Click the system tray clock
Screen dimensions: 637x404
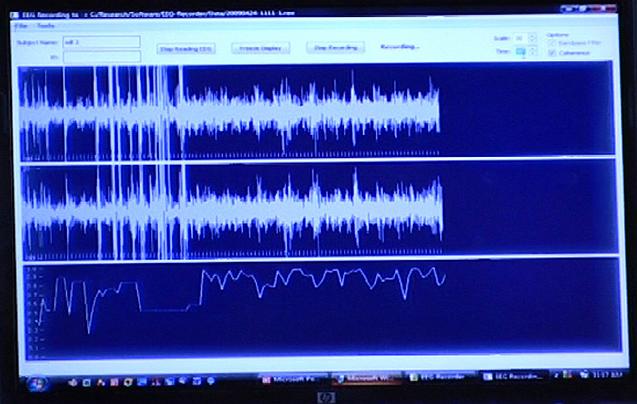coord(606,374)
